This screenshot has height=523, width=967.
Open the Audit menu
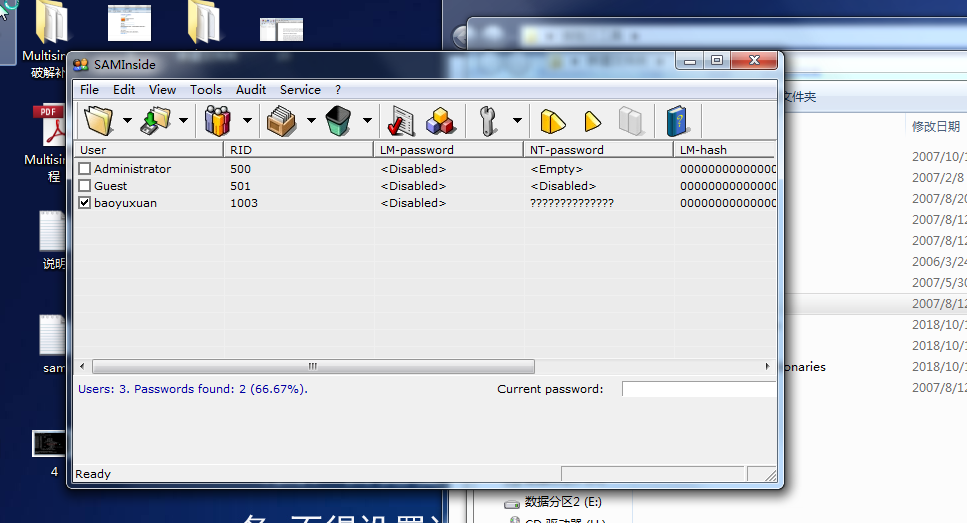coord(251,89)
